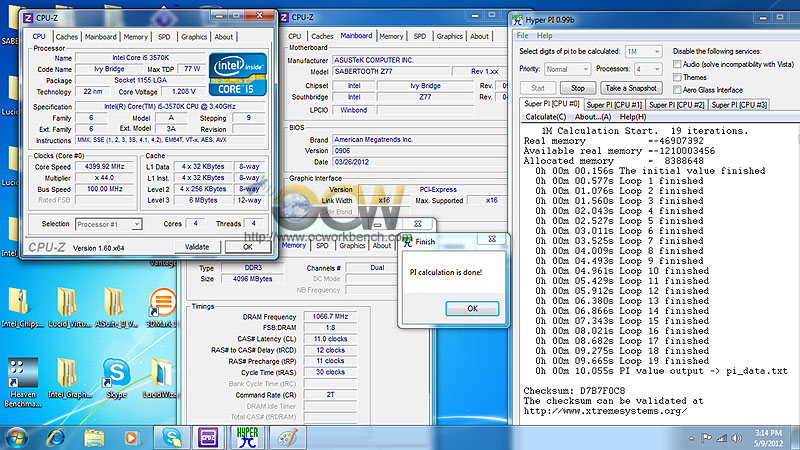Open Action Center flag icon

[706, 438]
